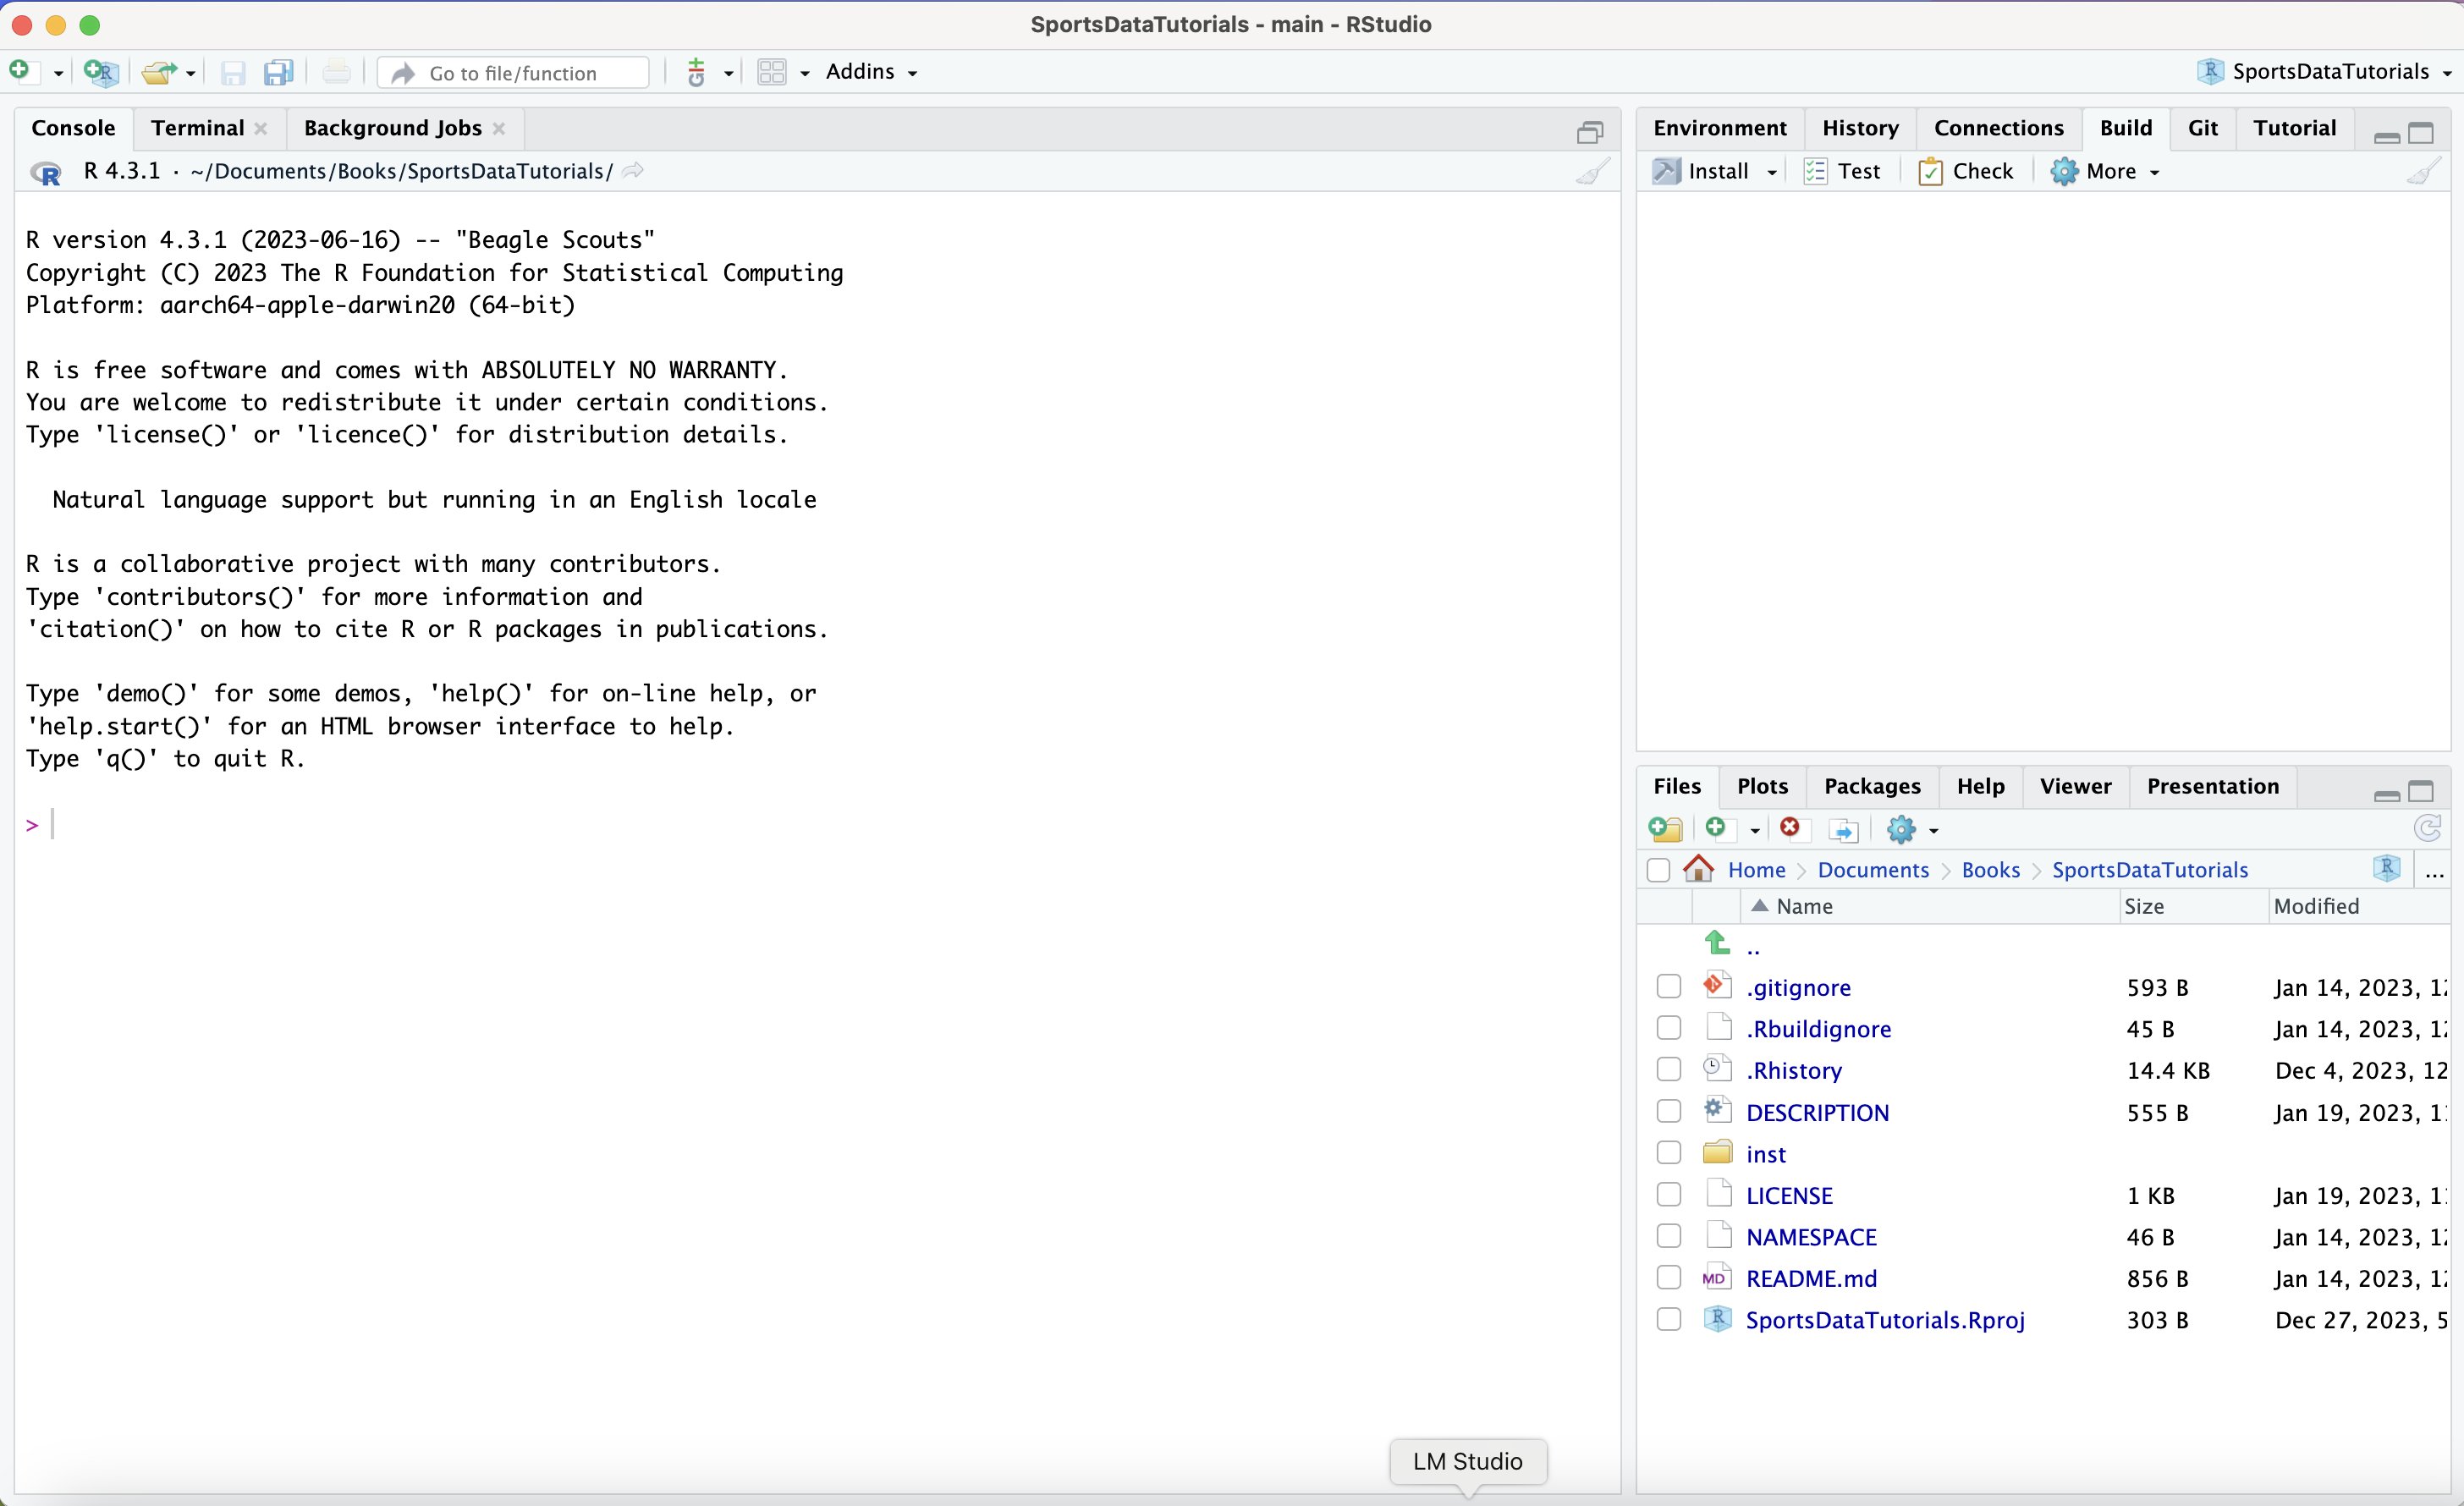Go up to parent directory arrow
The image size is (2464, 1506).
point(1717,943)
